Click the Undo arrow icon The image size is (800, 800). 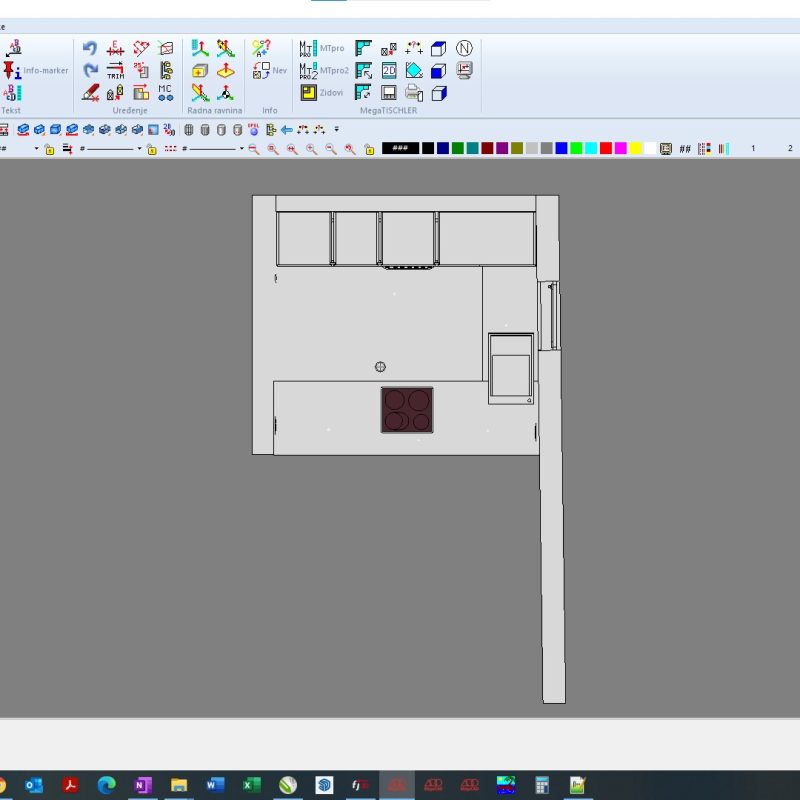click(90, 48)
